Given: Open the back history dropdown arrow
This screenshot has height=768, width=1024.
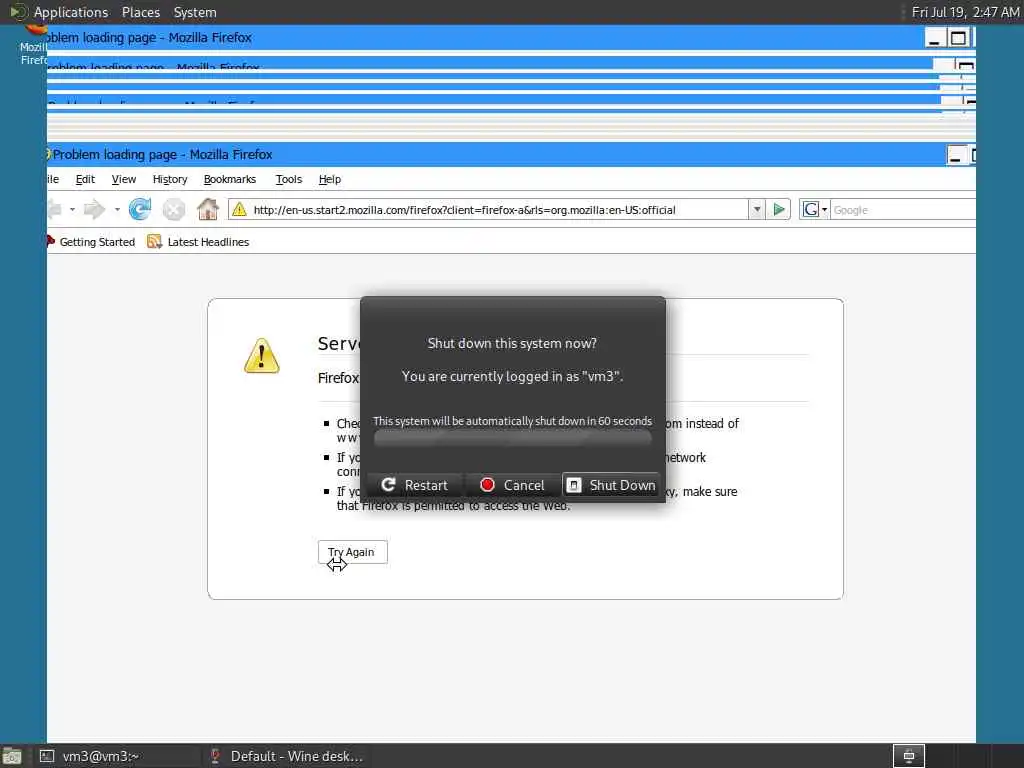Looking at the screenshot, I should [x=72, y=210].
